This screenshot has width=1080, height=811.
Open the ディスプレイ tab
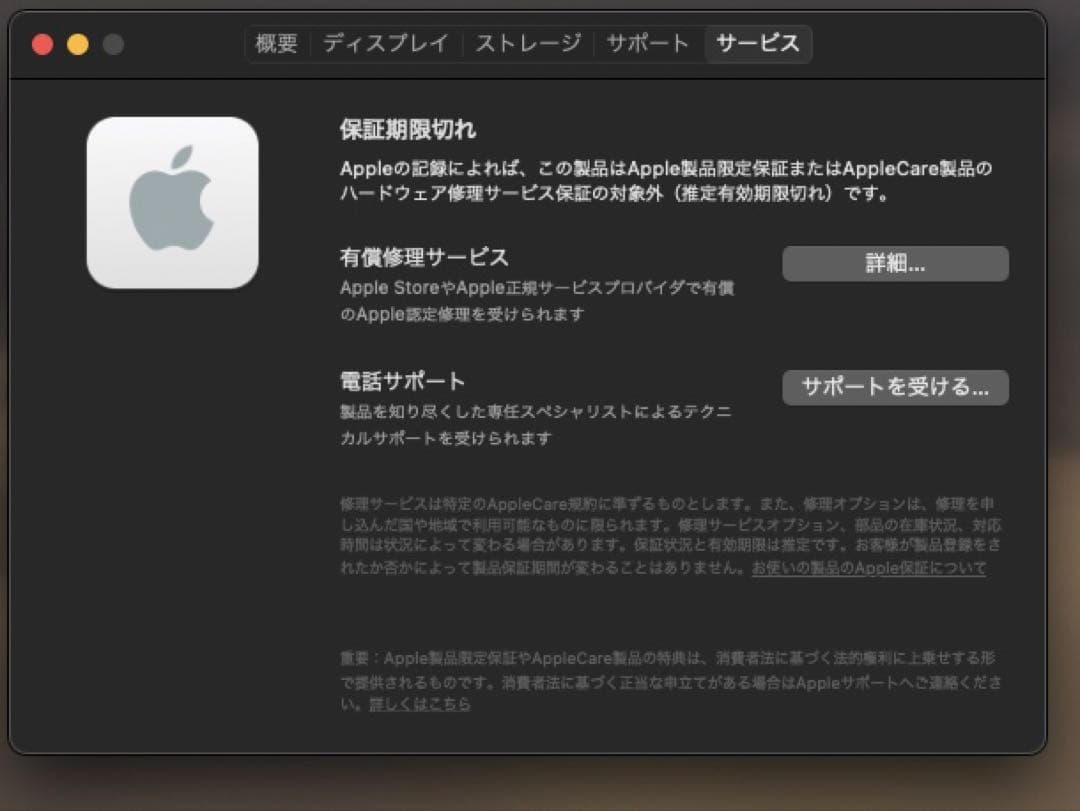click(386, 43)
